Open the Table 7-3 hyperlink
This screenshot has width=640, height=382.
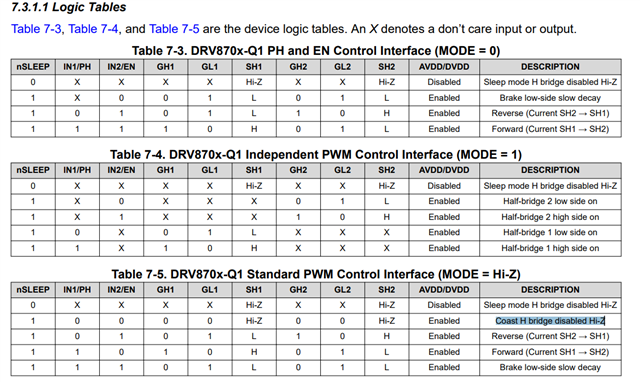click(x=36, y=29)
